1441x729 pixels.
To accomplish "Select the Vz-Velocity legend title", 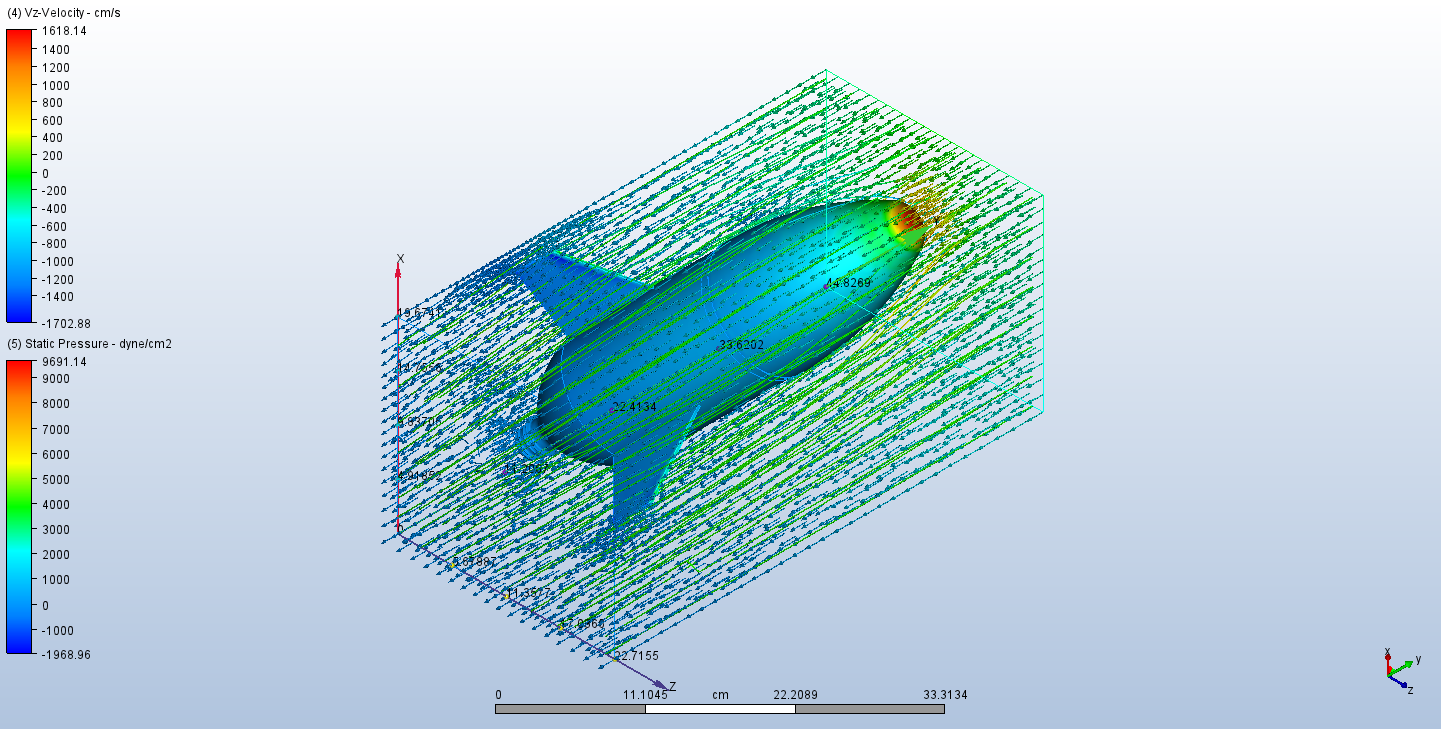I will (65, 13).
